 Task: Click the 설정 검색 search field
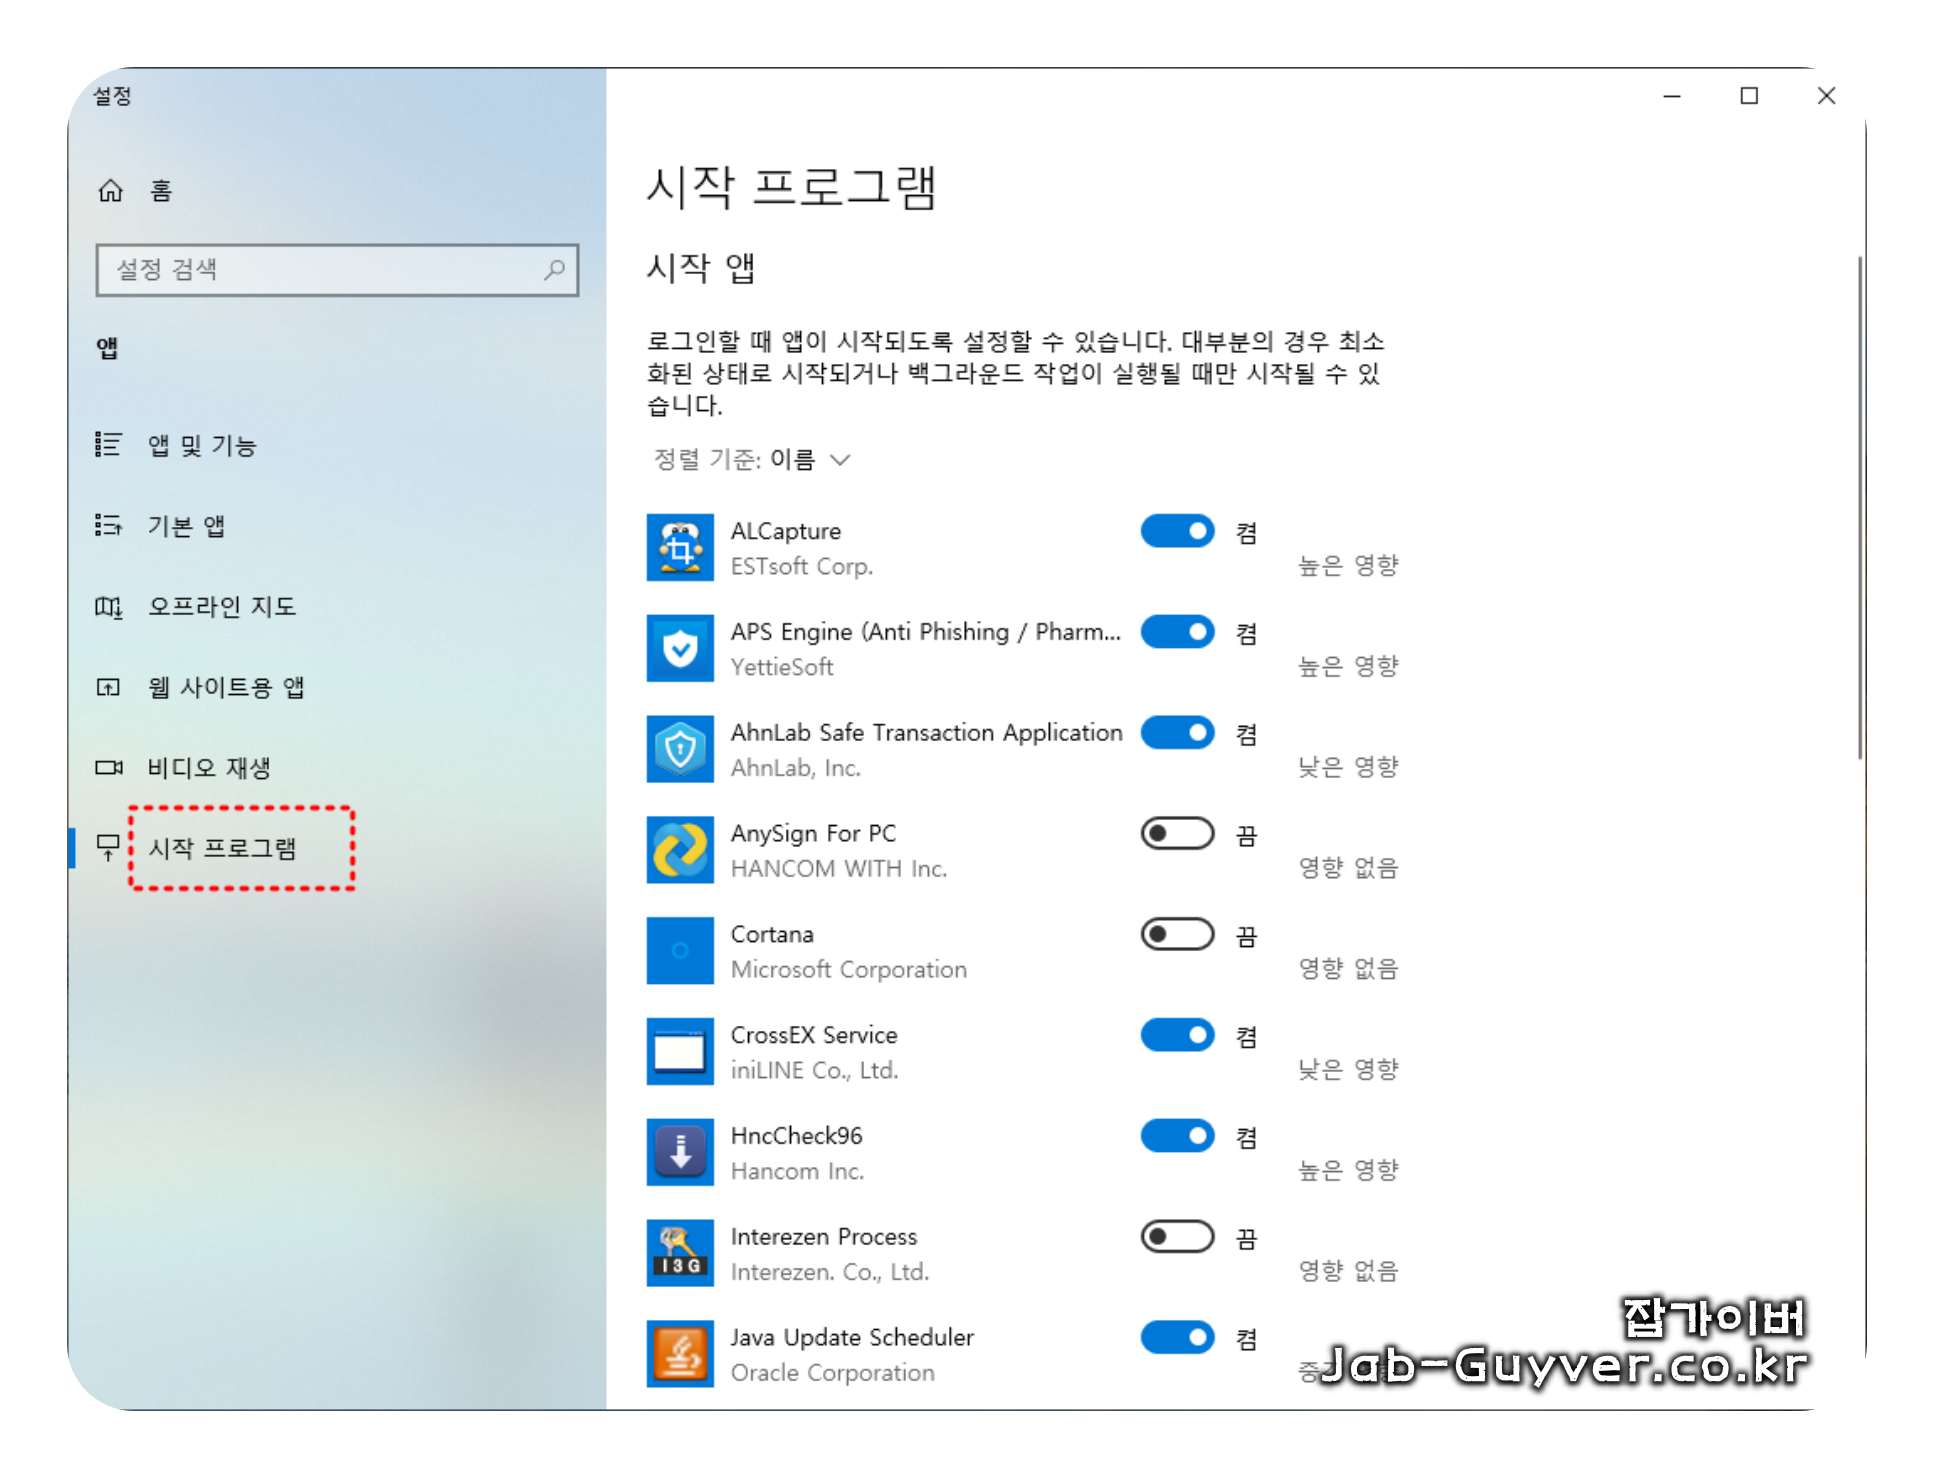pos(337,269)
